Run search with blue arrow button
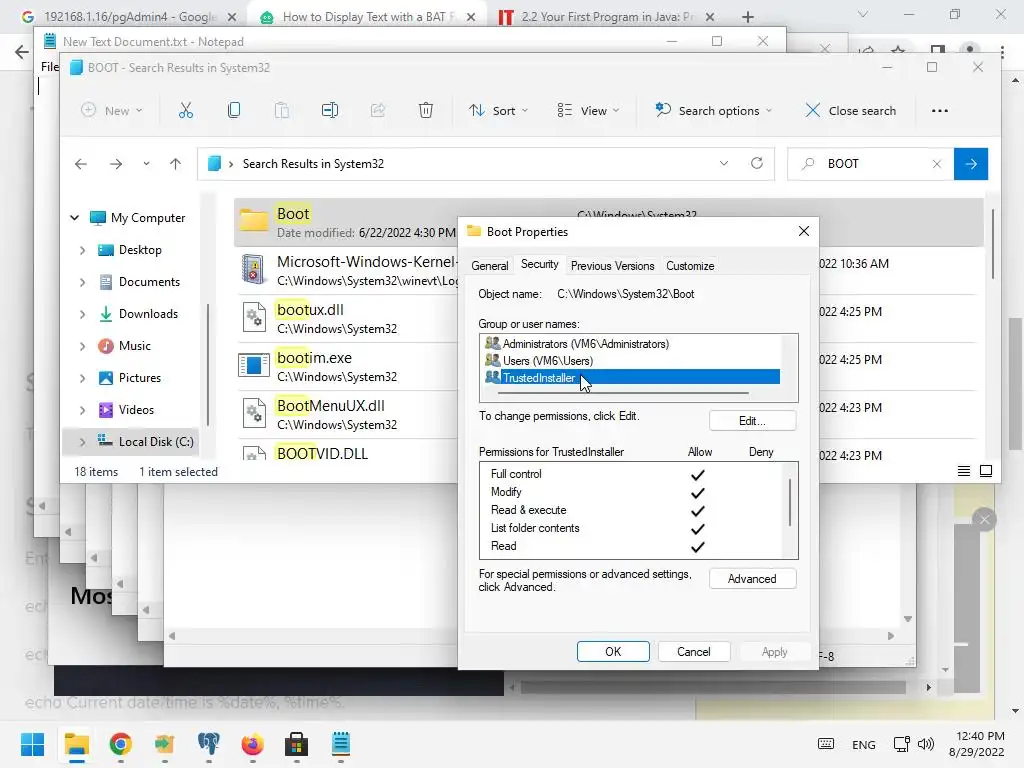Viewport: 1024px width, 768px height. 970,164
